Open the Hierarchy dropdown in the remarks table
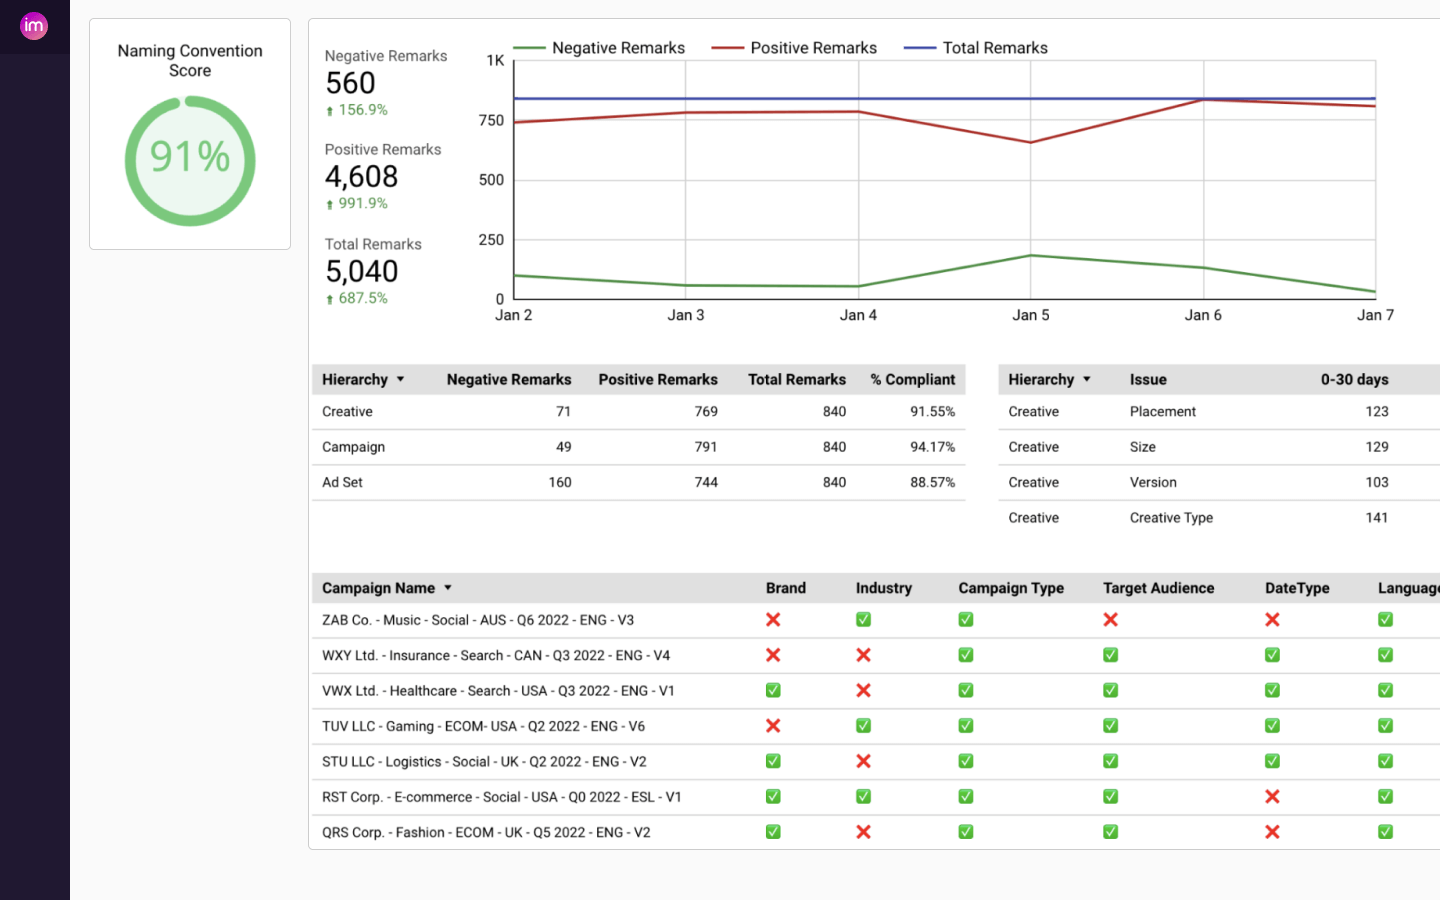This screenshot has width=1440, height=900. (400, 379)
